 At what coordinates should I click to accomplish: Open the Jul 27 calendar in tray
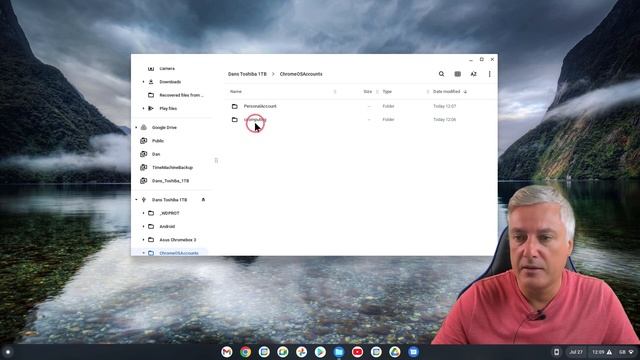pos(576,352)
